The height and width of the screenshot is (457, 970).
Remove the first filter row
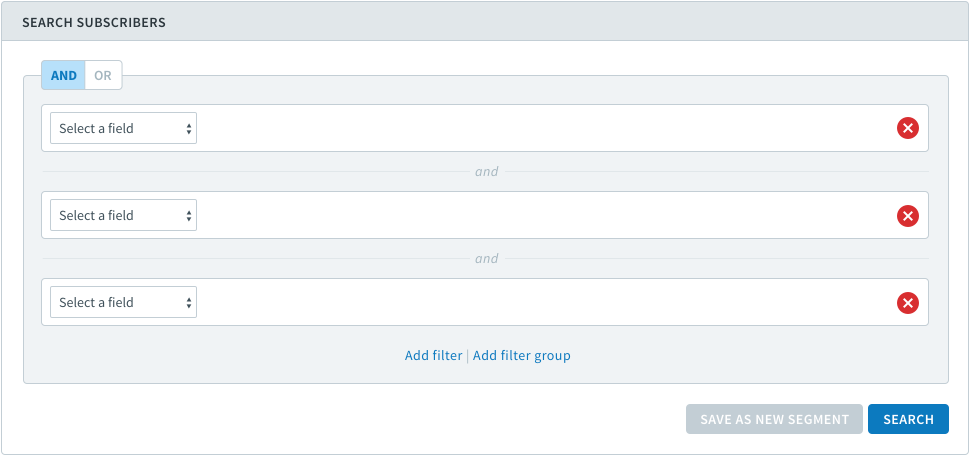point(908,129)
